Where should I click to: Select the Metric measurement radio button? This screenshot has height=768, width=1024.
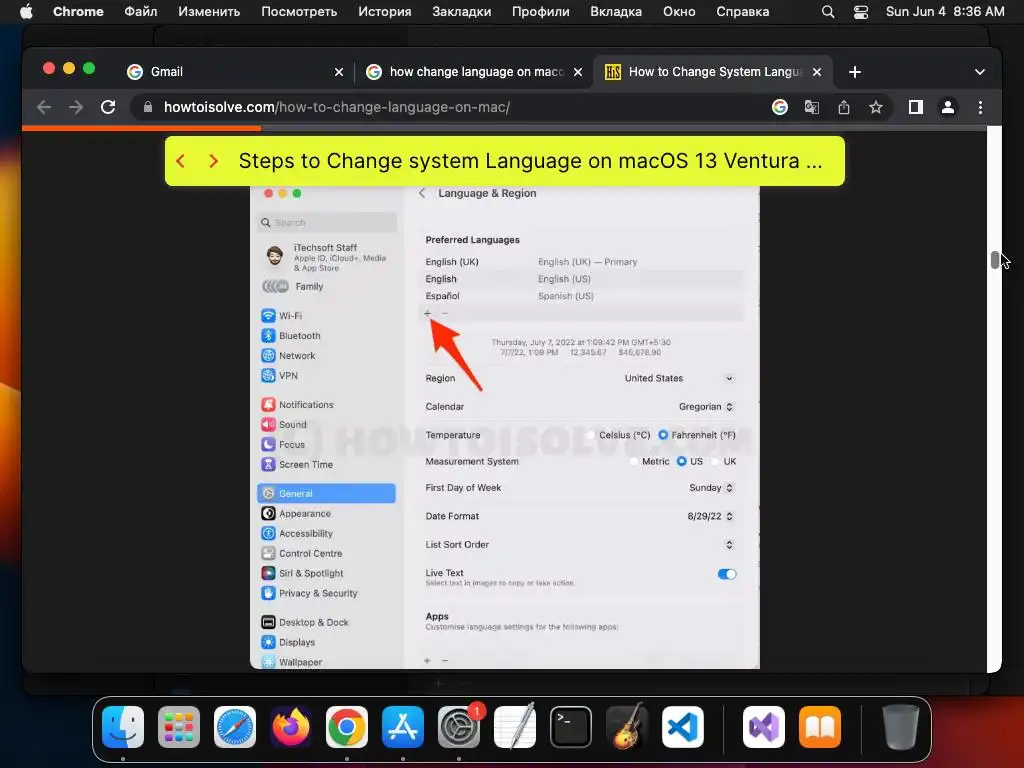coord(633,461)
